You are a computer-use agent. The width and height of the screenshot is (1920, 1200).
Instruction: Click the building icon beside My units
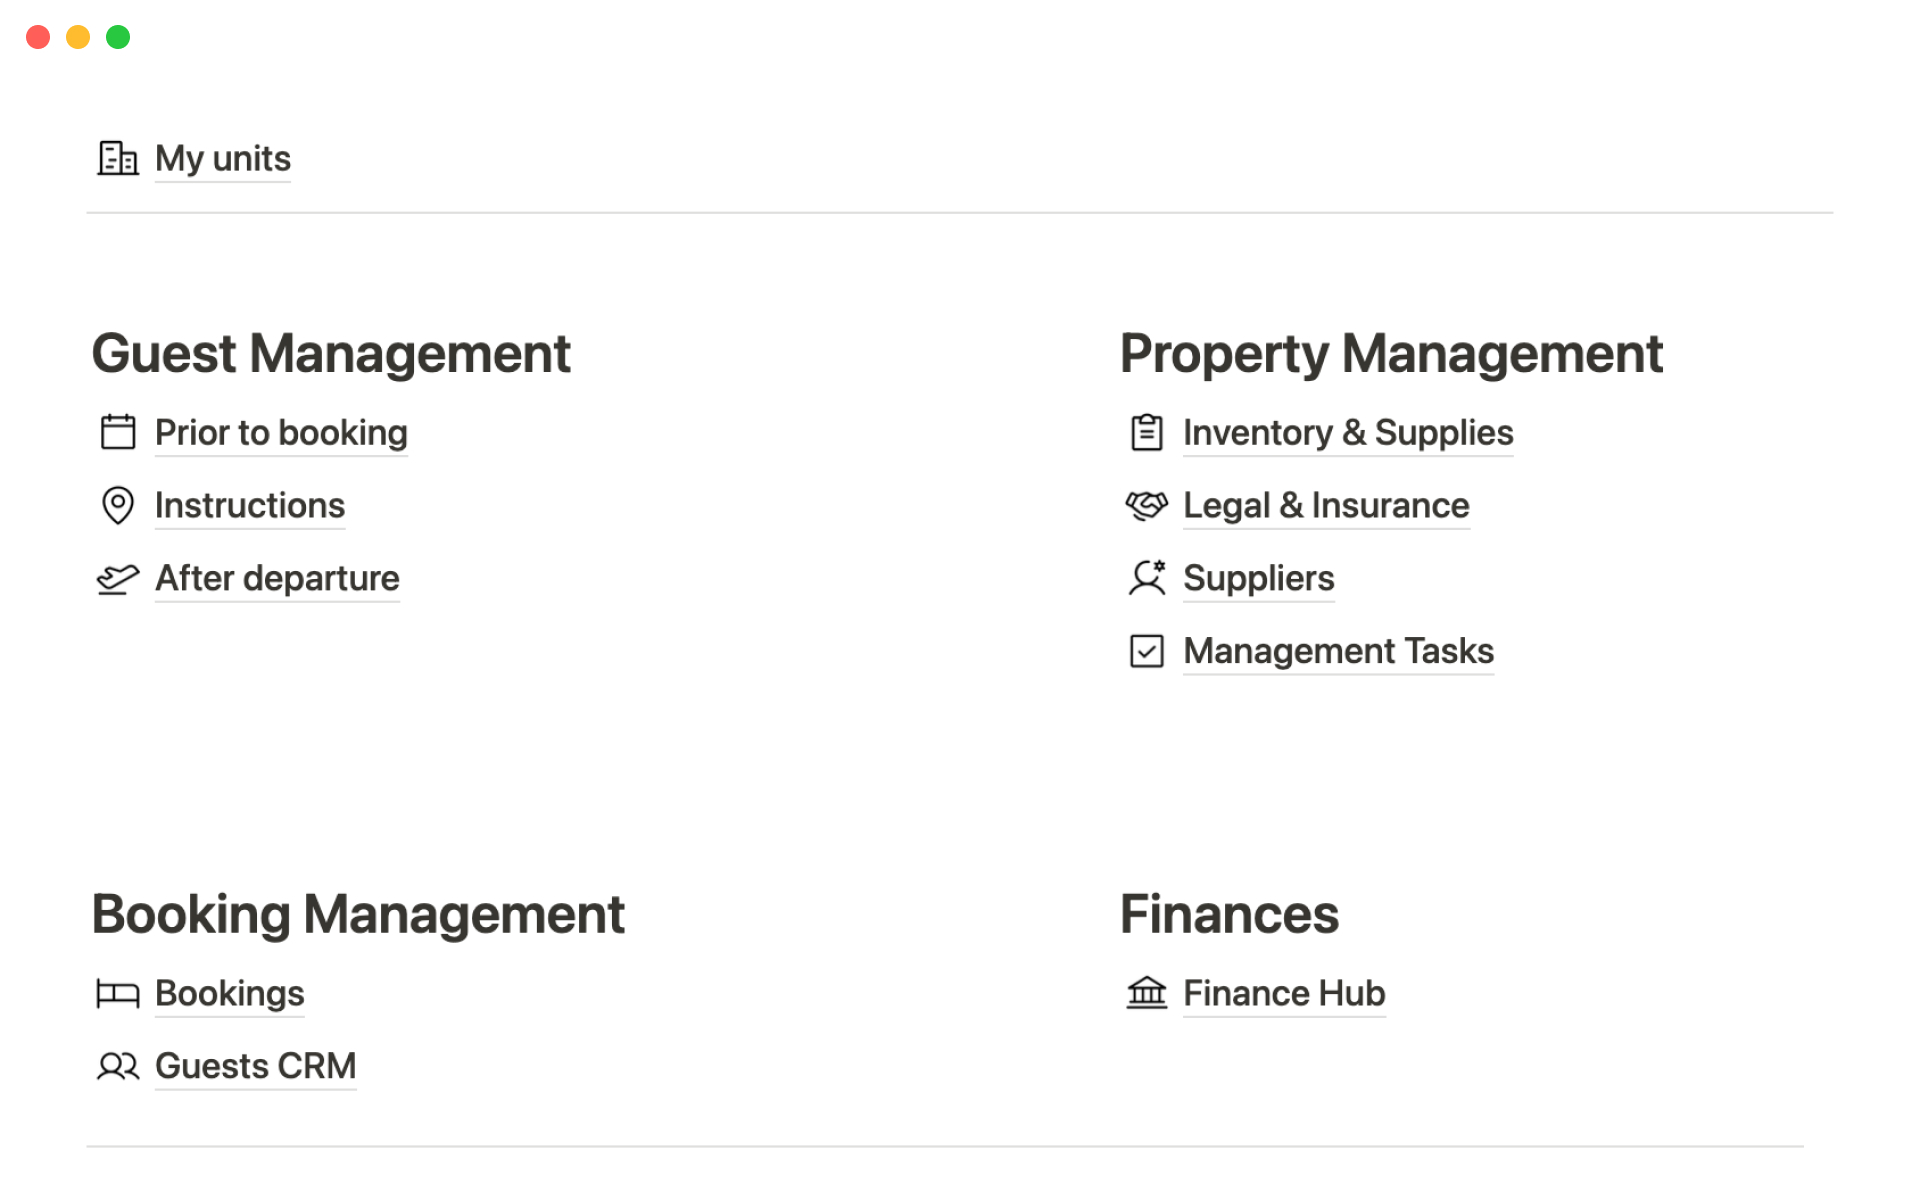117,158
